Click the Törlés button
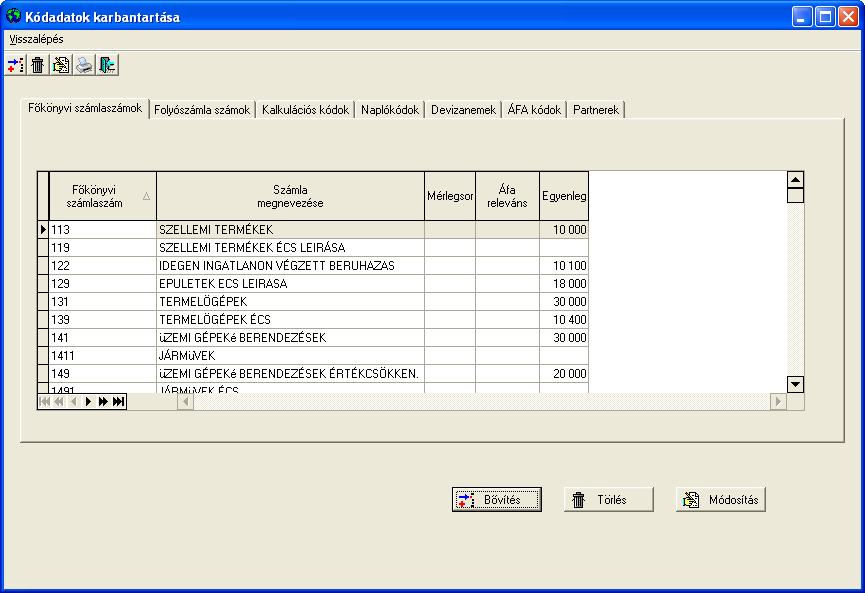Viewport: 865px width, 593px height. point(608,500)
